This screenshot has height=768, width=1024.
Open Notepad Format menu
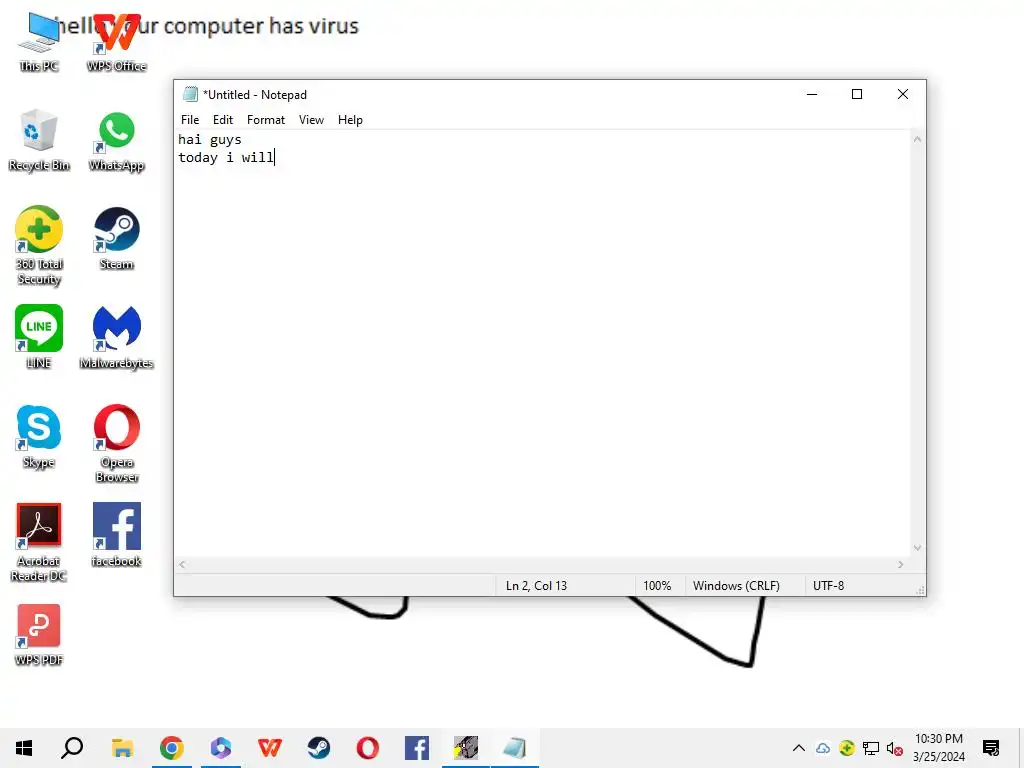pos(266,120)
